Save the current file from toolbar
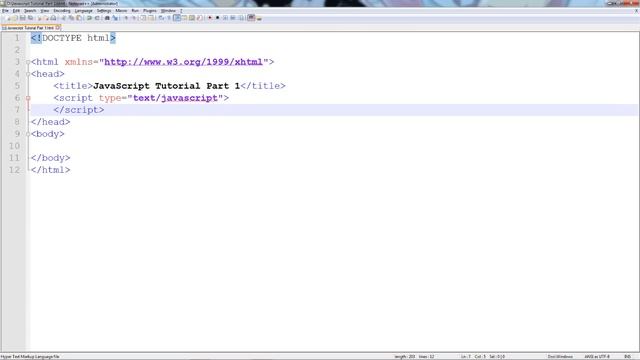The width and height of the screenshot is (640, 360). (22, 18)
